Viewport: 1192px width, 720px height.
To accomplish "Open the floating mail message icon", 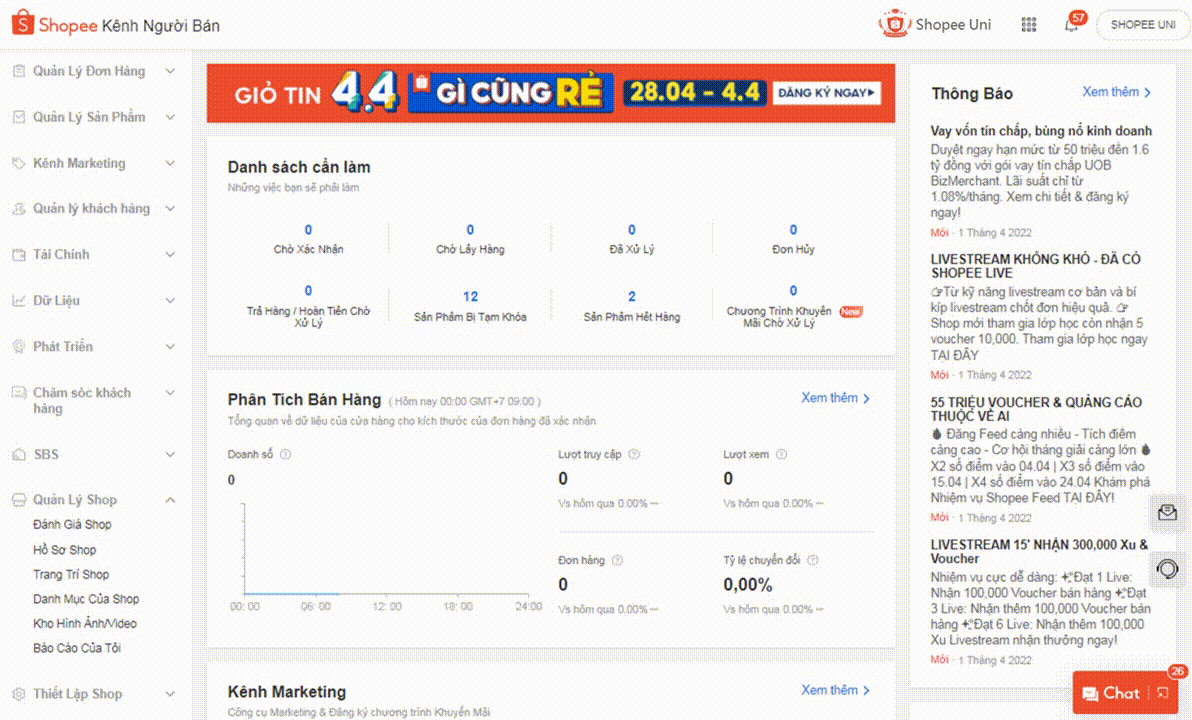I will click(x=1166, y=513).
